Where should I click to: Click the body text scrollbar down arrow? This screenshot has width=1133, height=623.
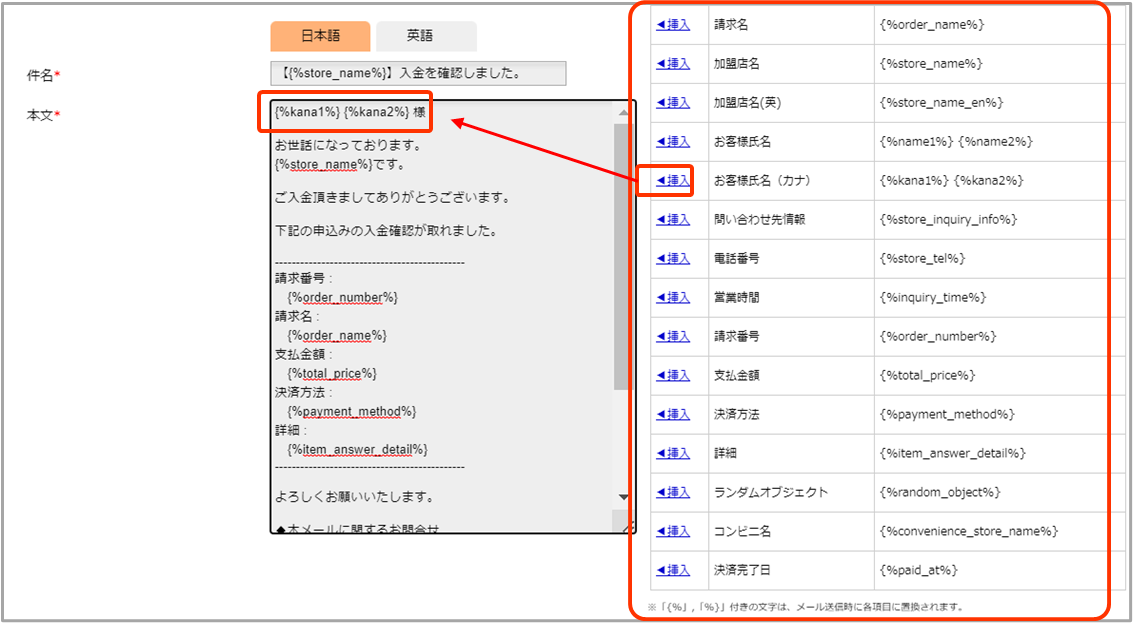click(624, 497)
